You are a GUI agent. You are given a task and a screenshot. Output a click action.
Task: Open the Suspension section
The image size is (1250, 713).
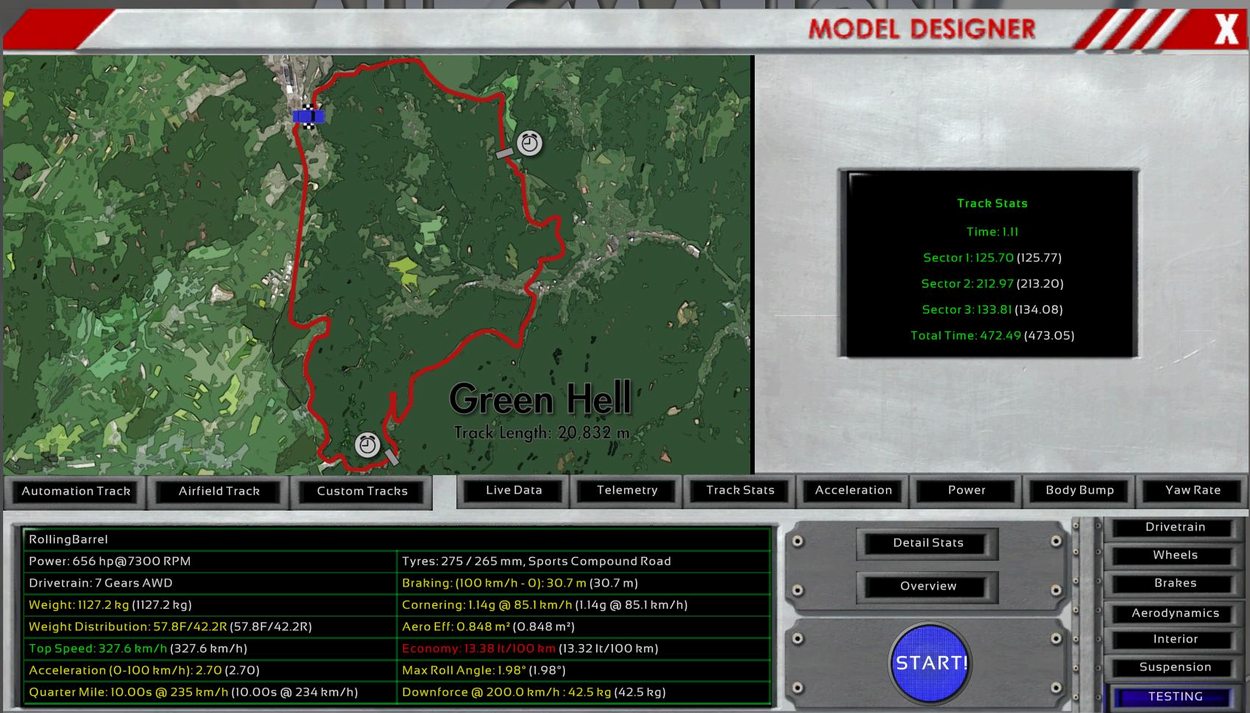tap(1175, 667)
